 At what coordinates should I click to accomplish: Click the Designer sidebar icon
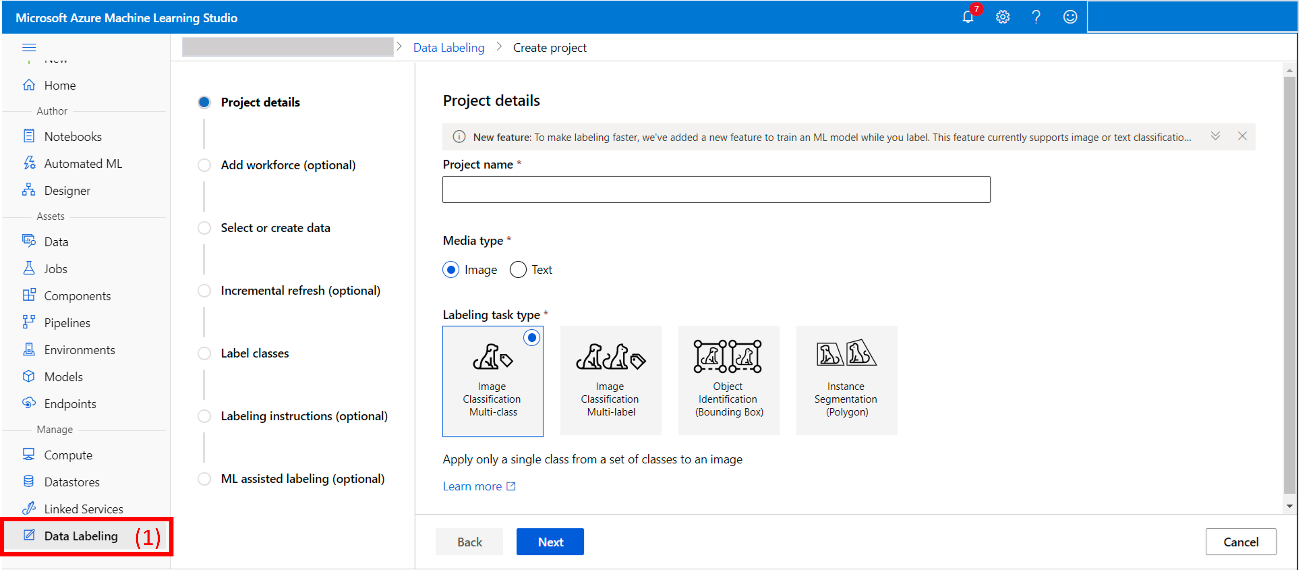tap(29, 190)
